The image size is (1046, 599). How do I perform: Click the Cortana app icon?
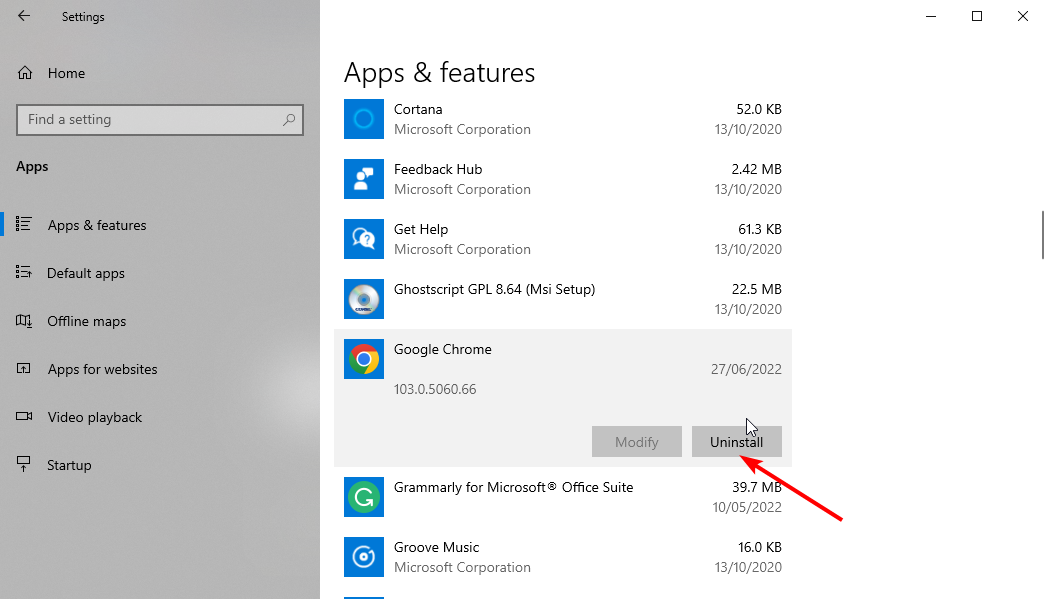click(x=364, y=119)
